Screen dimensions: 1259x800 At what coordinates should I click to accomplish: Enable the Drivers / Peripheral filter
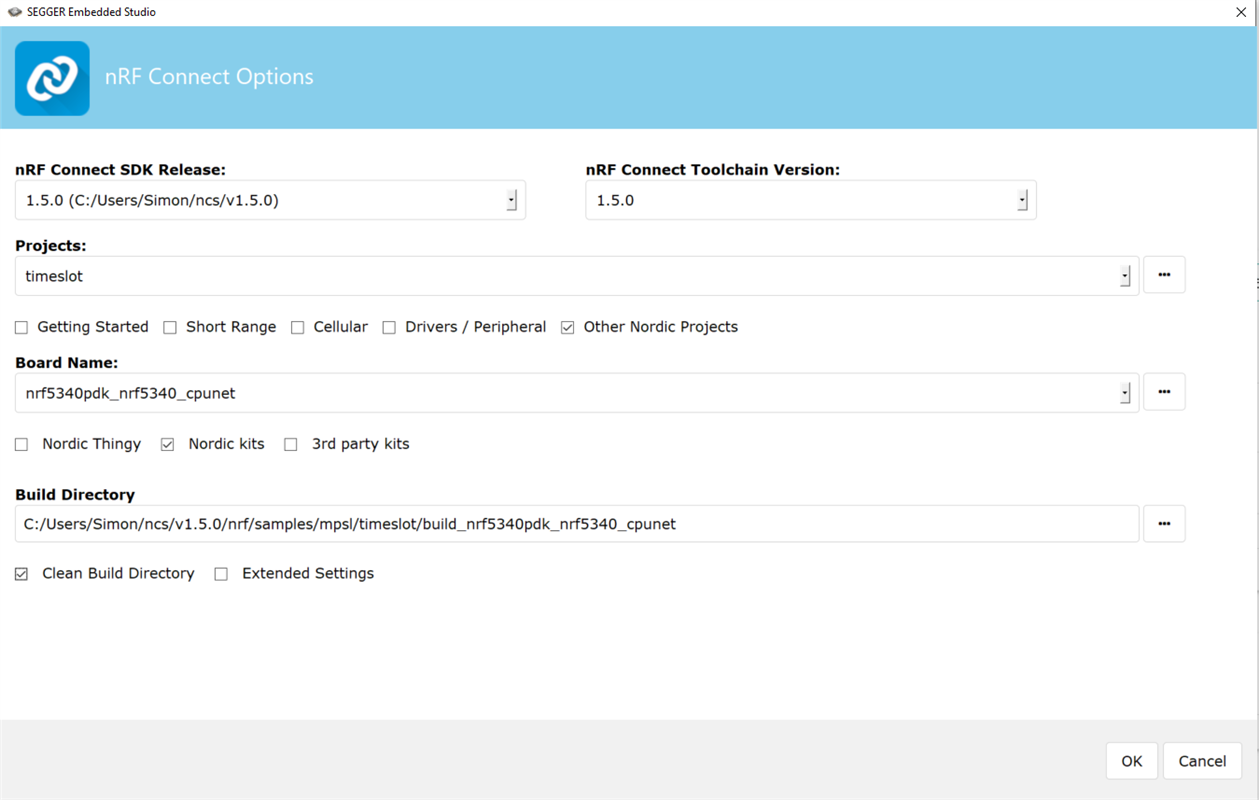(x=388, y=326)
